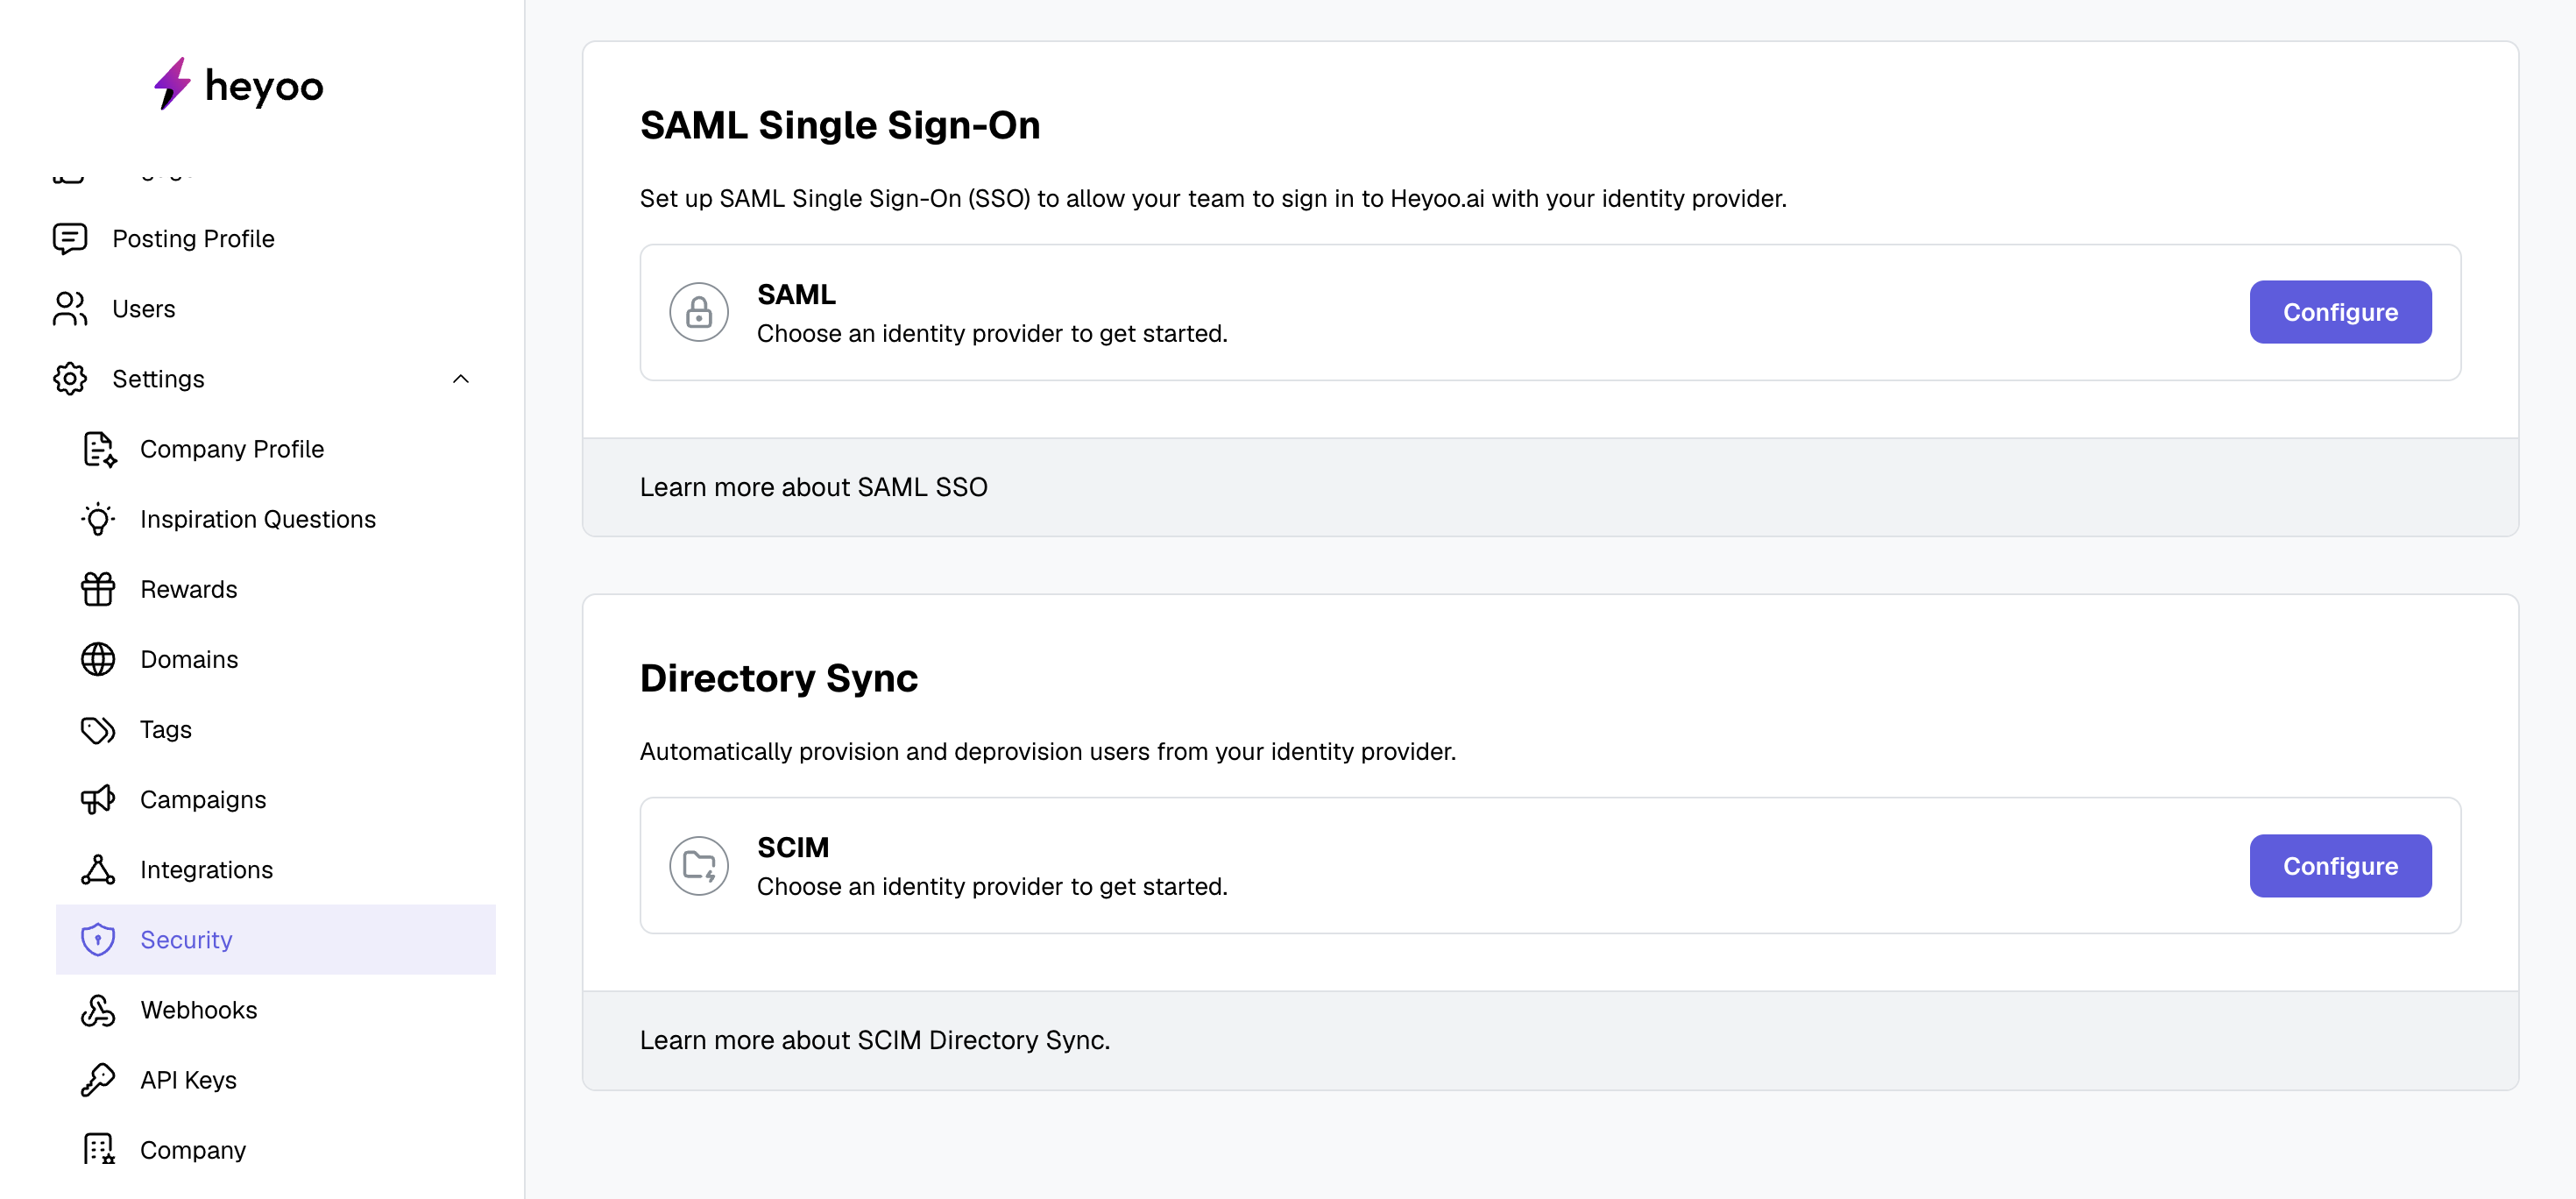Screen dimensions: 2576x1199
Task: Click the SAML padlock icon
Action: pyautogui.click(x=699, y=312)
